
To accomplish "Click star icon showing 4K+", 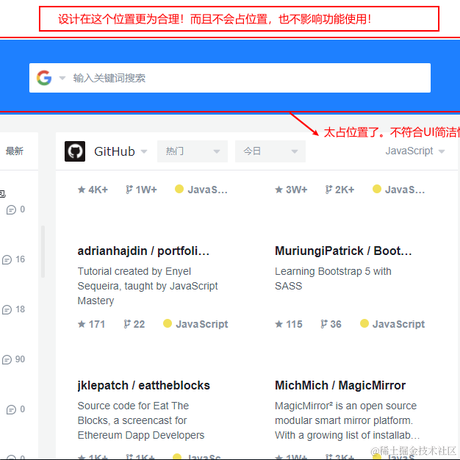I will (81, 190).
